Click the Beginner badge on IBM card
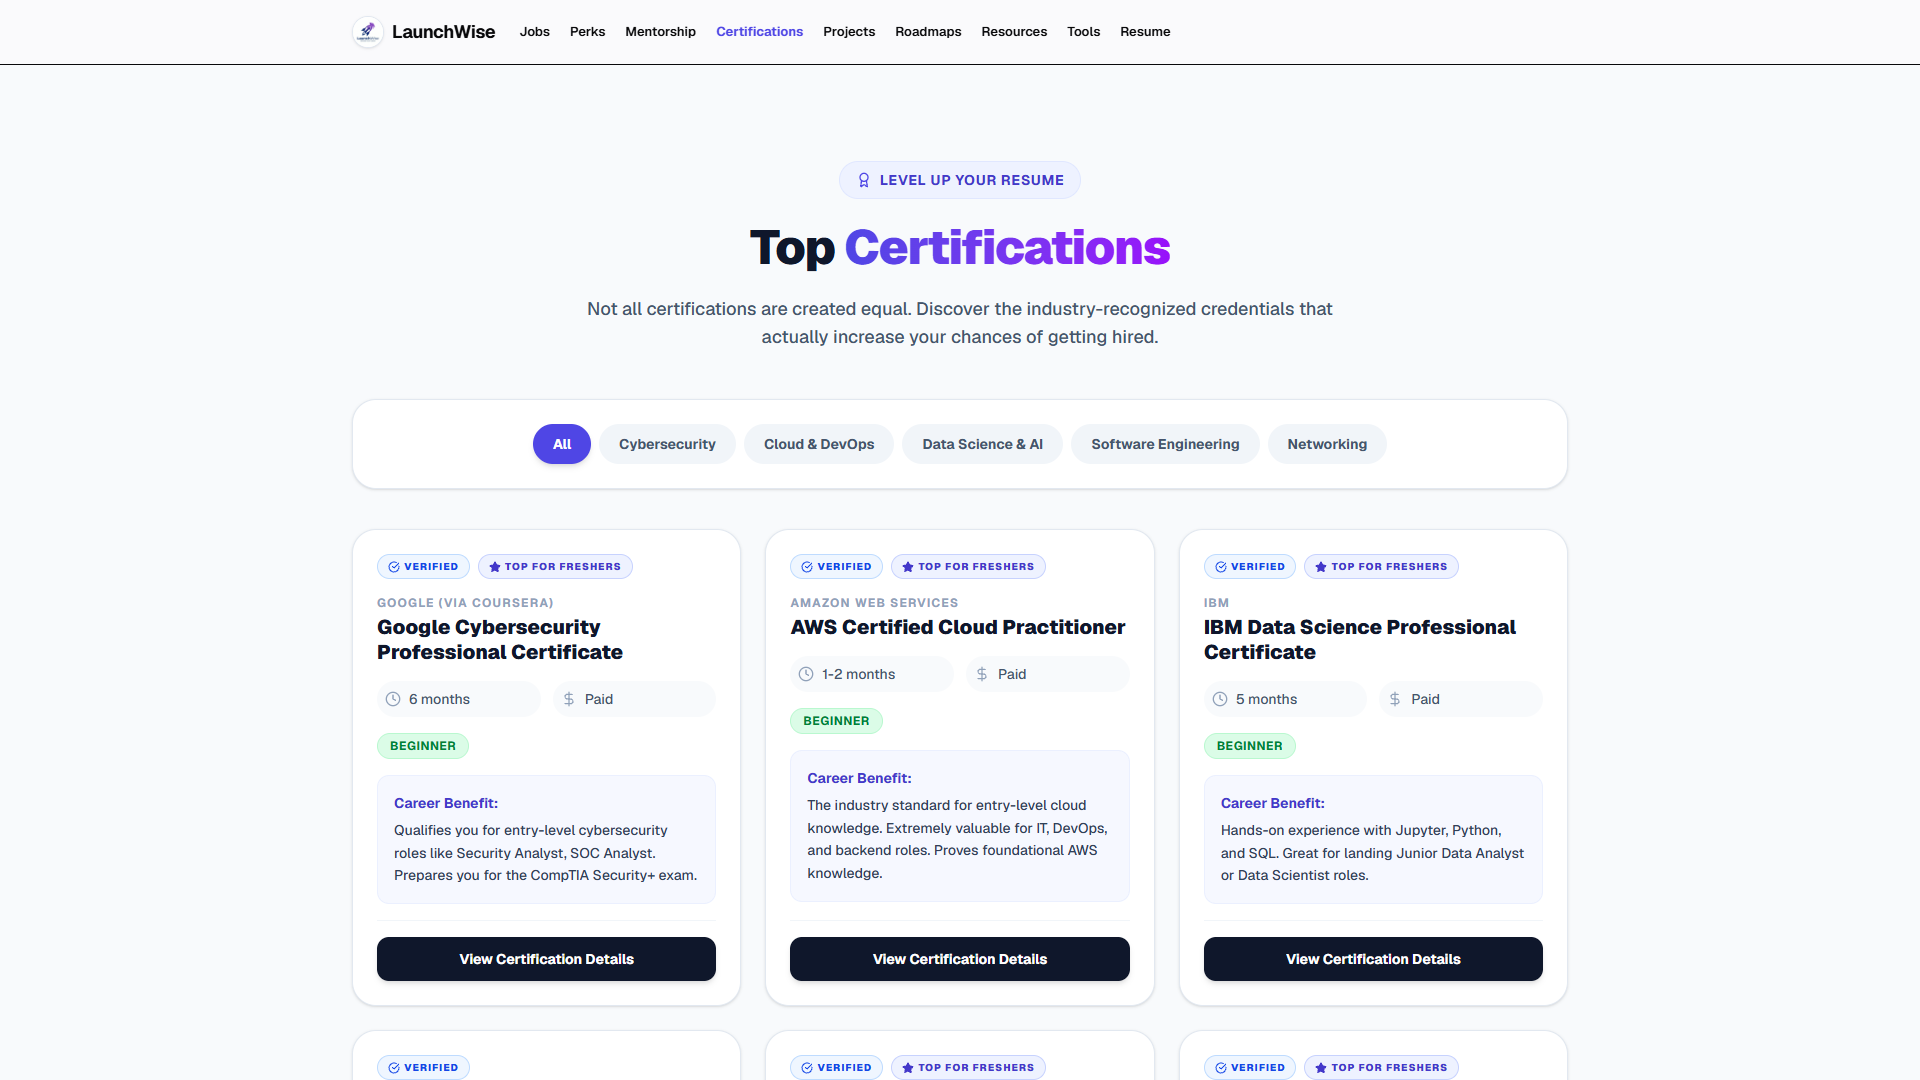 point(1250,746)
